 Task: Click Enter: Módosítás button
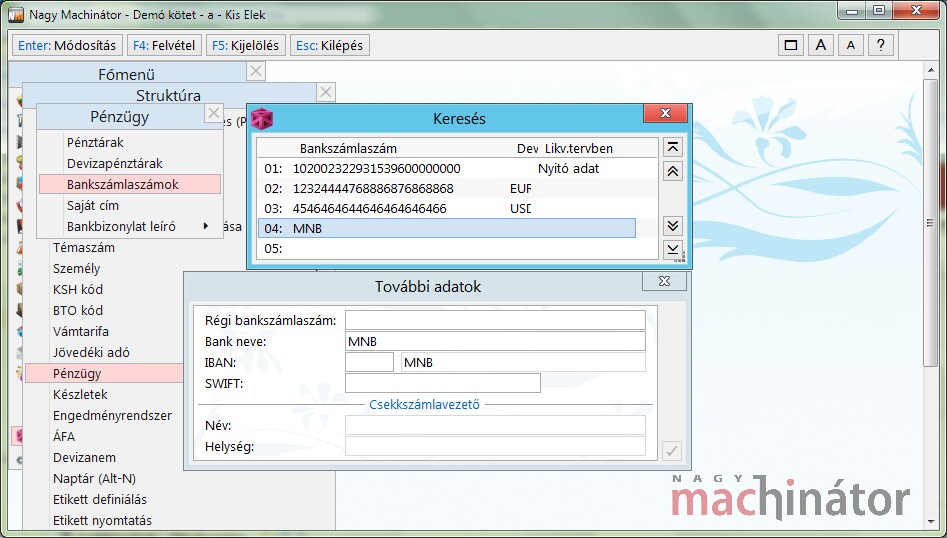pos(67,45)
